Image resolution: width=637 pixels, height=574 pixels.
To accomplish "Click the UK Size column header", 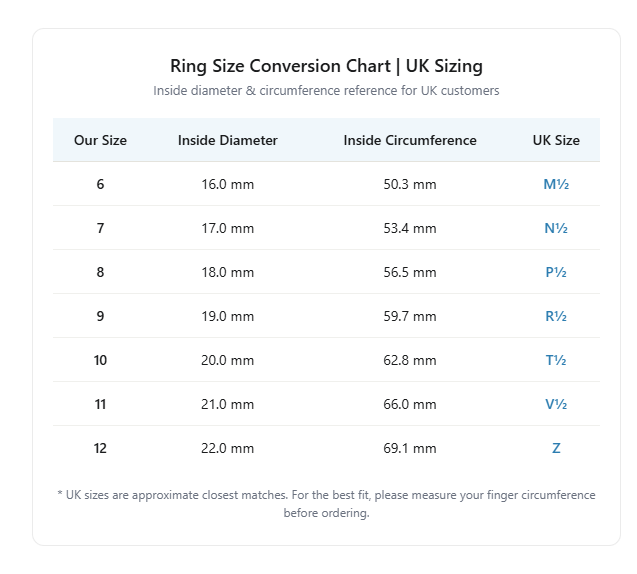I will coord(556,140).
